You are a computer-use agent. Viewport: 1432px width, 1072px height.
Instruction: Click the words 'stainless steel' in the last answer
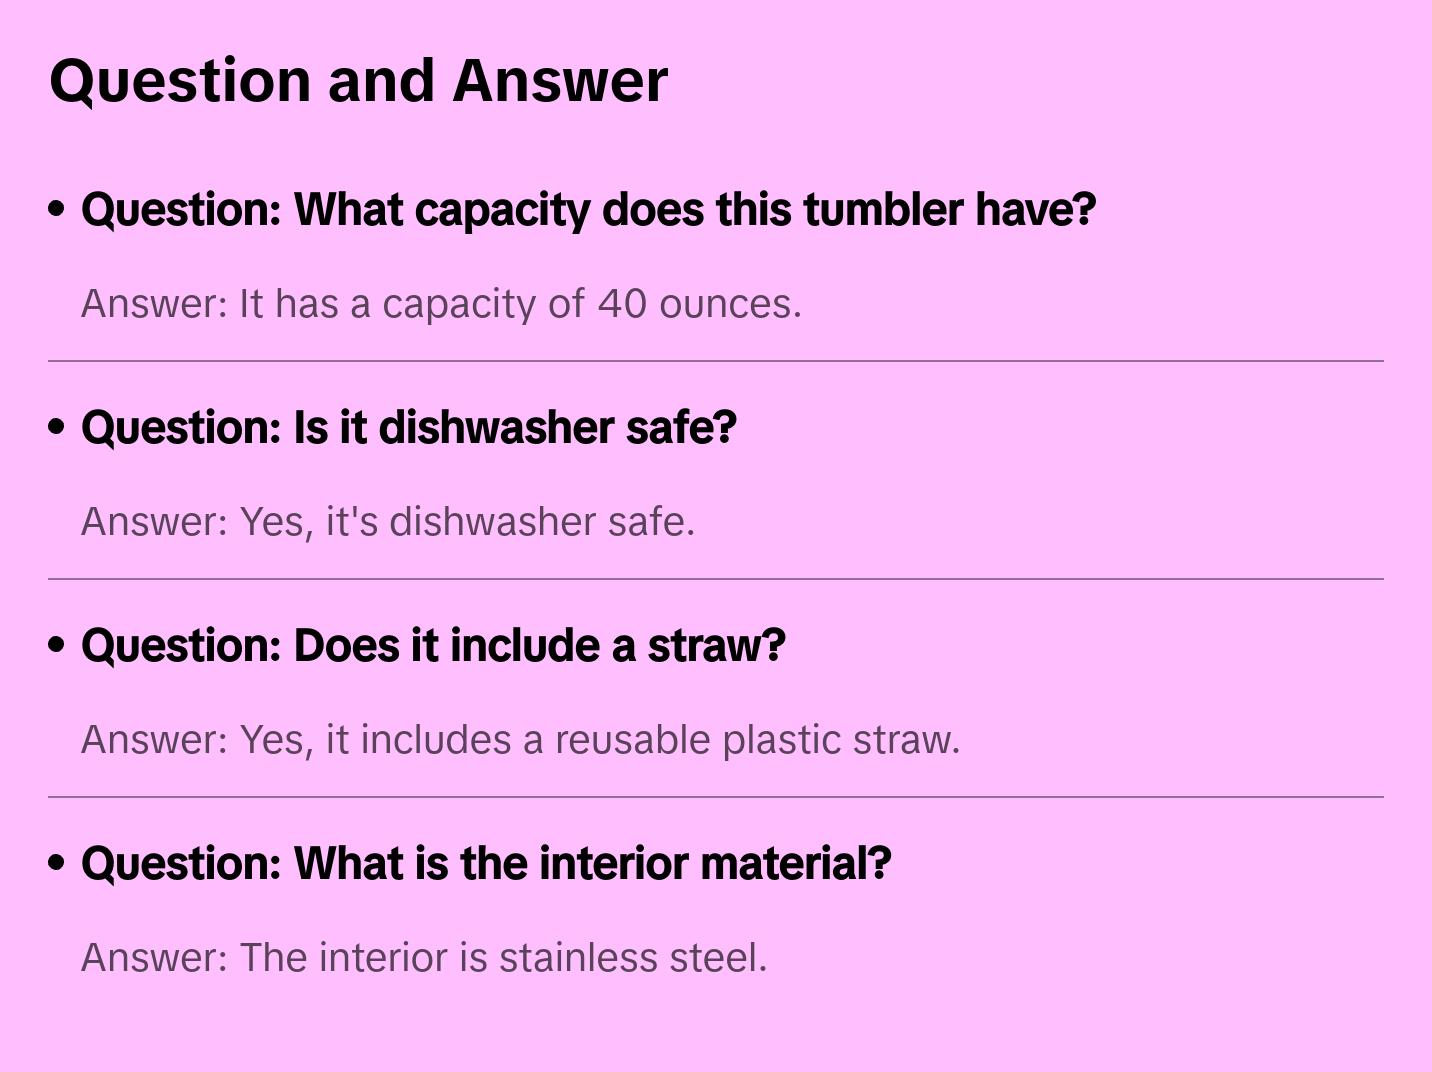630,958
